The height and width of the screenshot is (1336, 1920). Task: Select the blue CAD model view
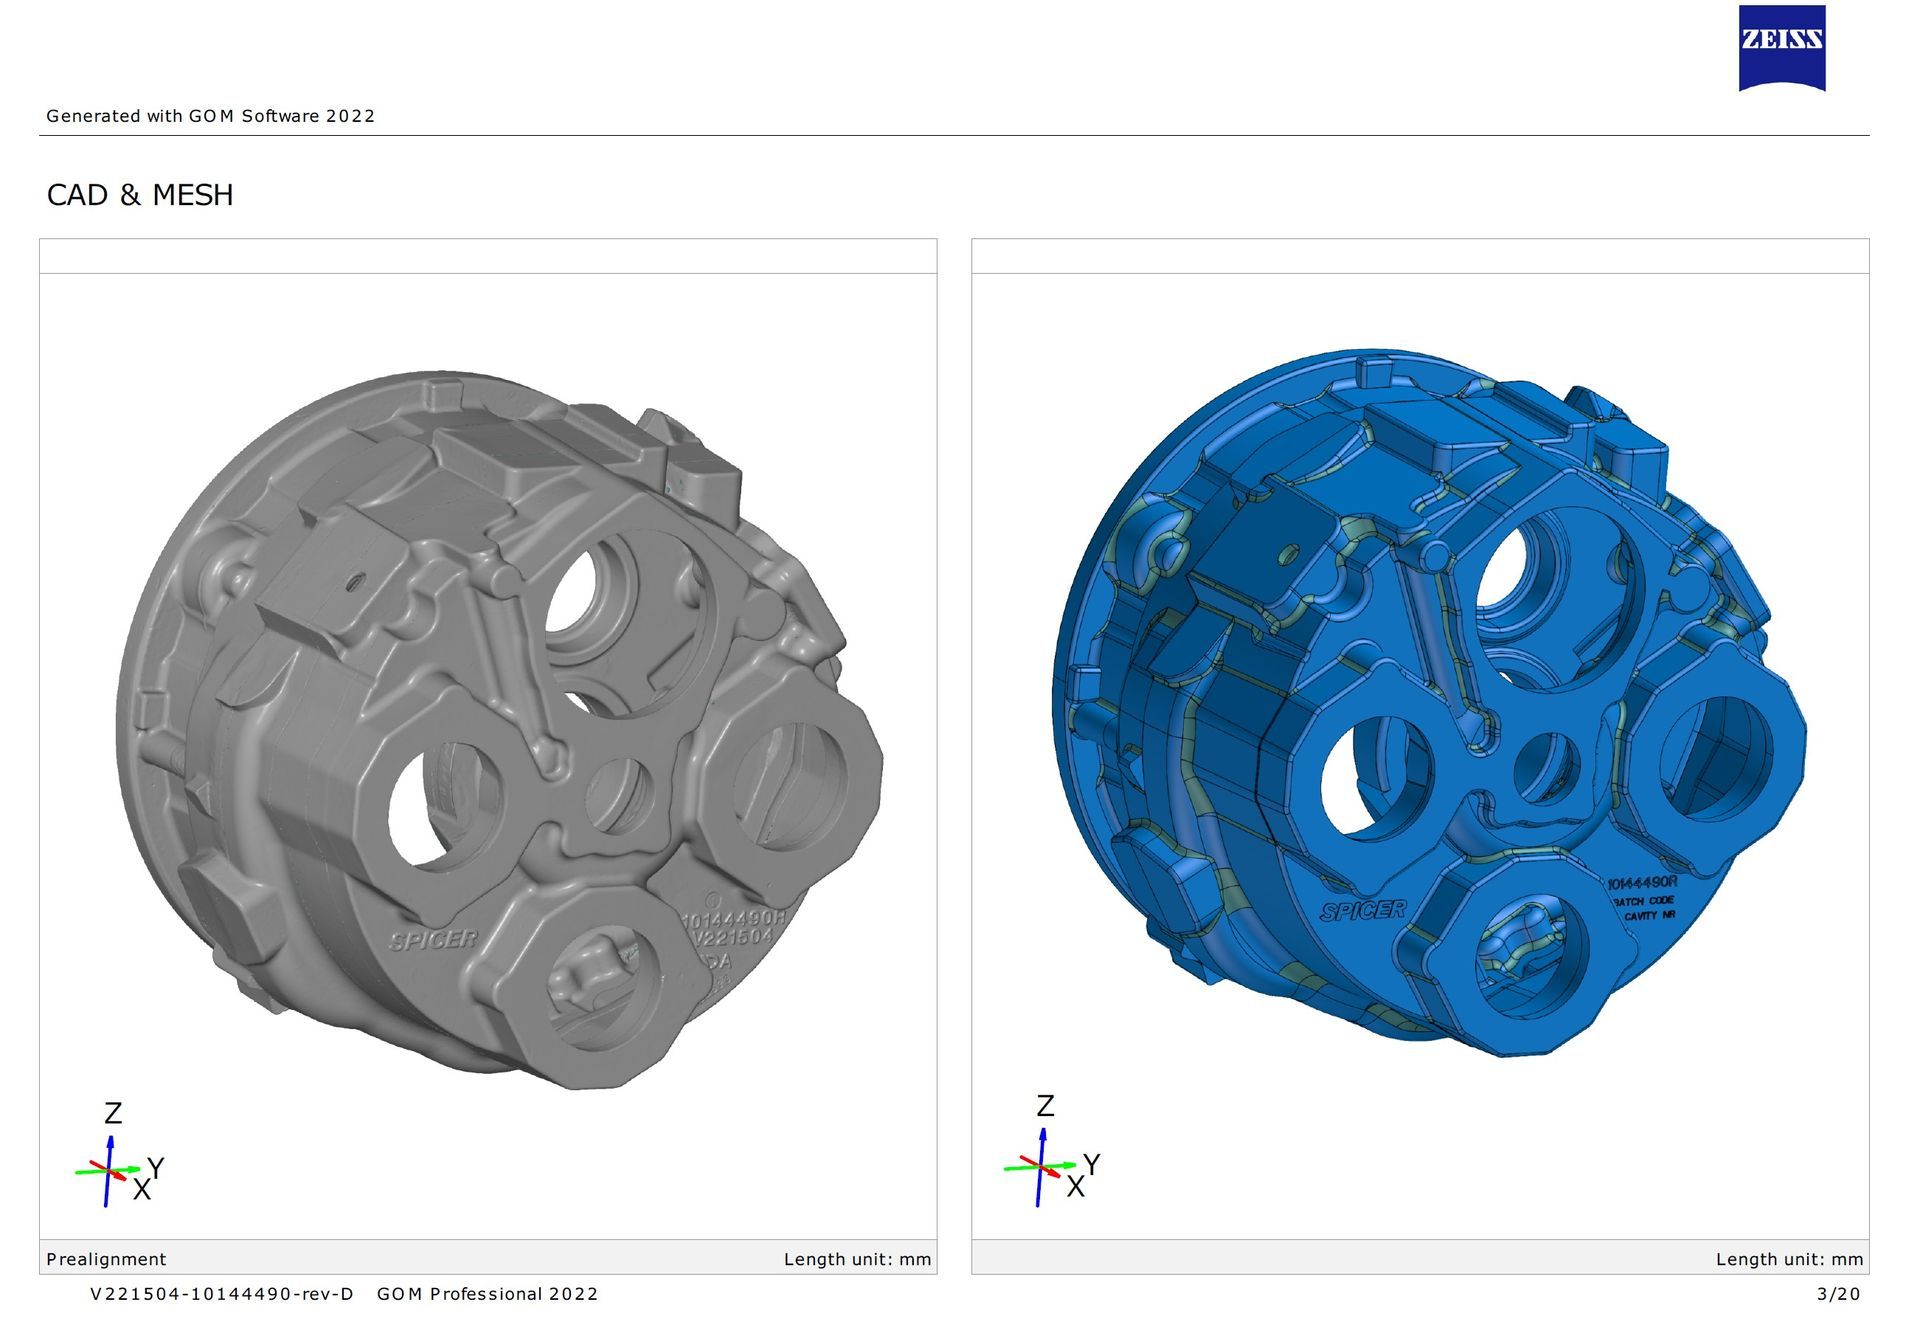pyautogui.click(x=1430, y=705)
